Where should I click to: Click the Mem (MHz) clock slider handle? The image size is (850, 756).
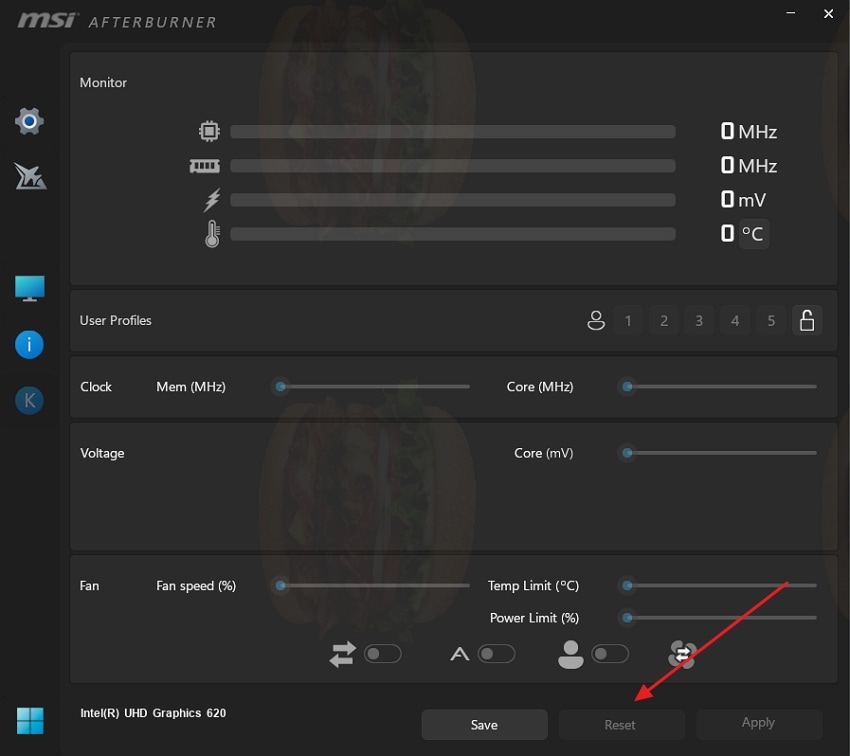[x=280, y=386]
